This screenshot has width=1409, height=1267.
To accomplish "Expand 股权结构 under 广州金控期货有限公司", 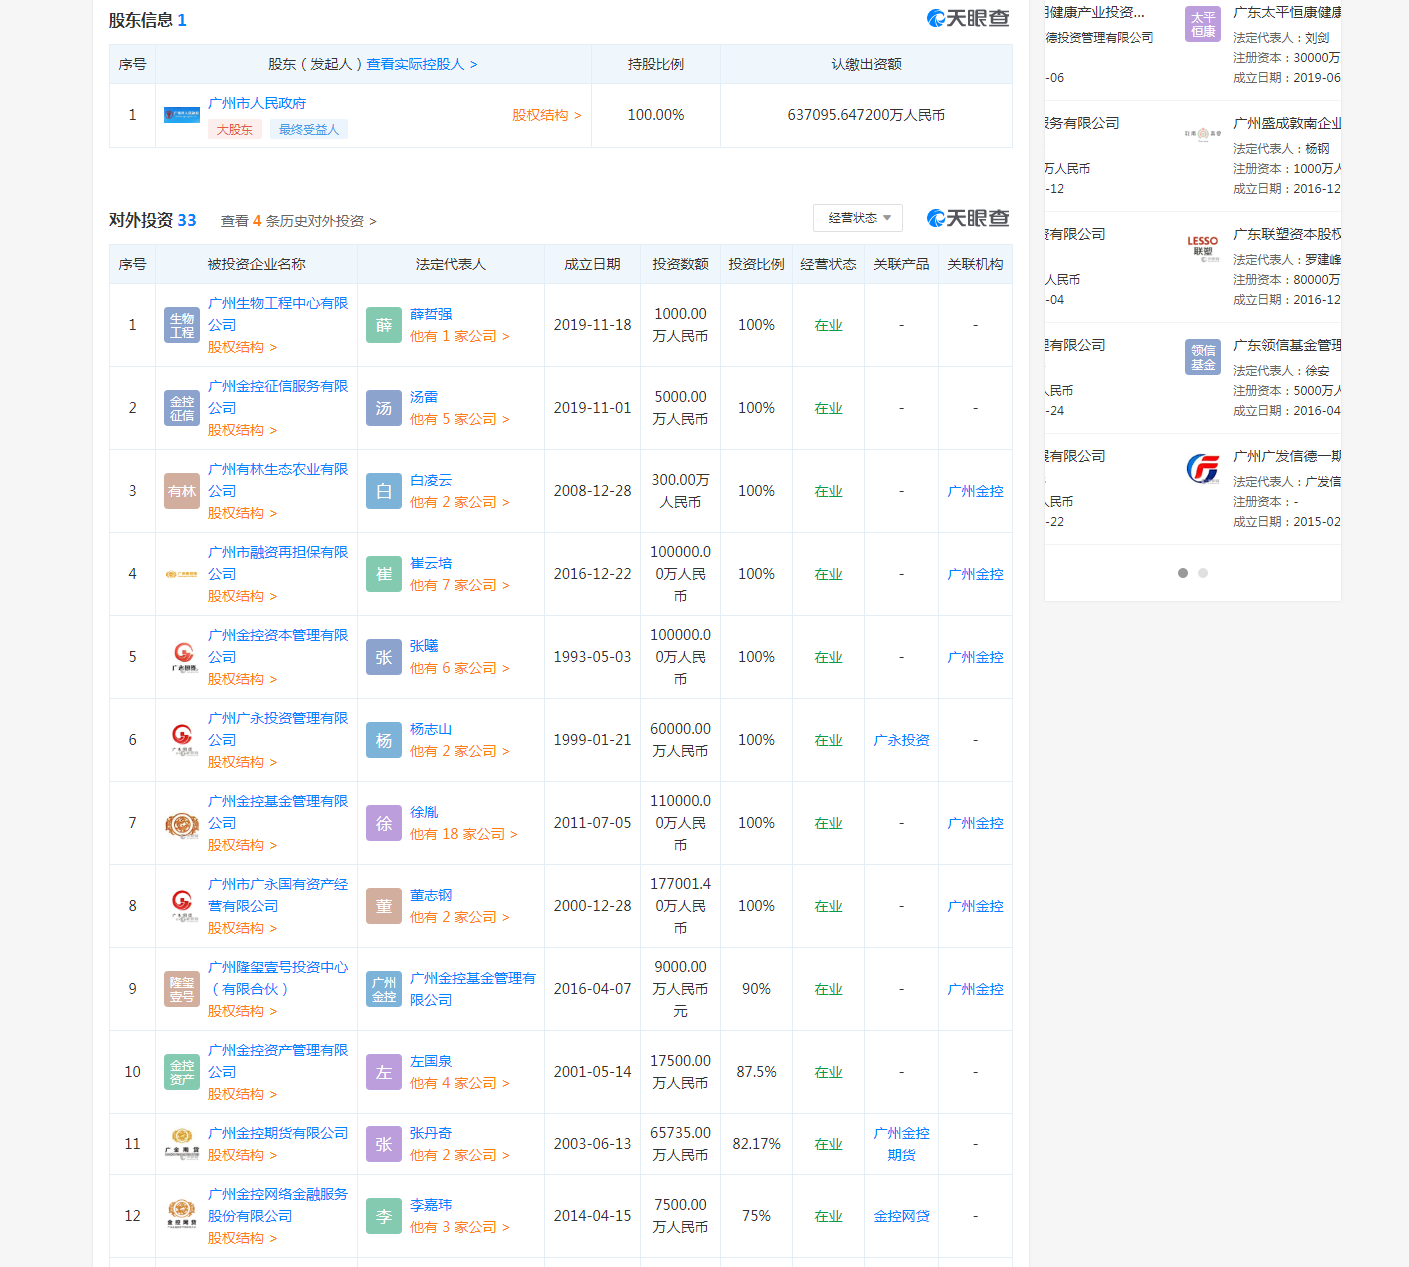I will coord(243,1155).
